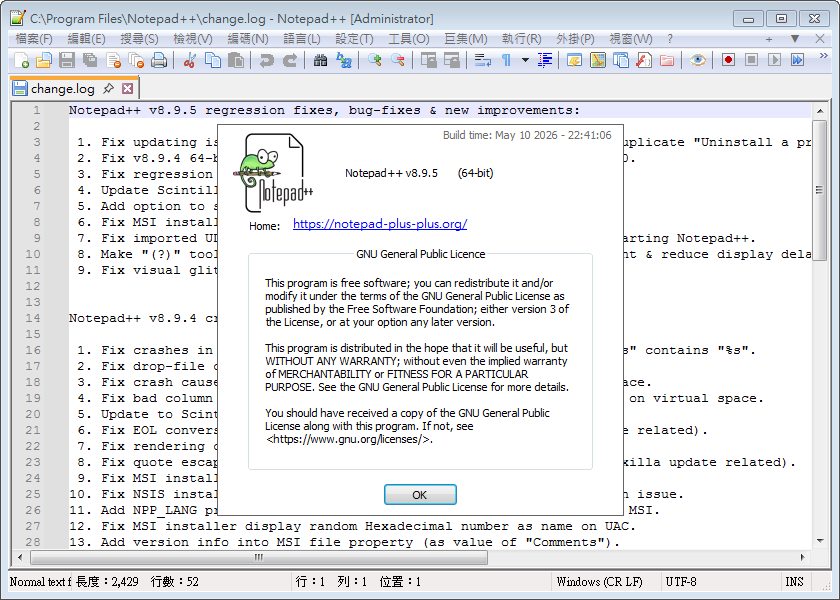Start macro recording with the red dot
The image size is (840, 600).
click(728, 60)
